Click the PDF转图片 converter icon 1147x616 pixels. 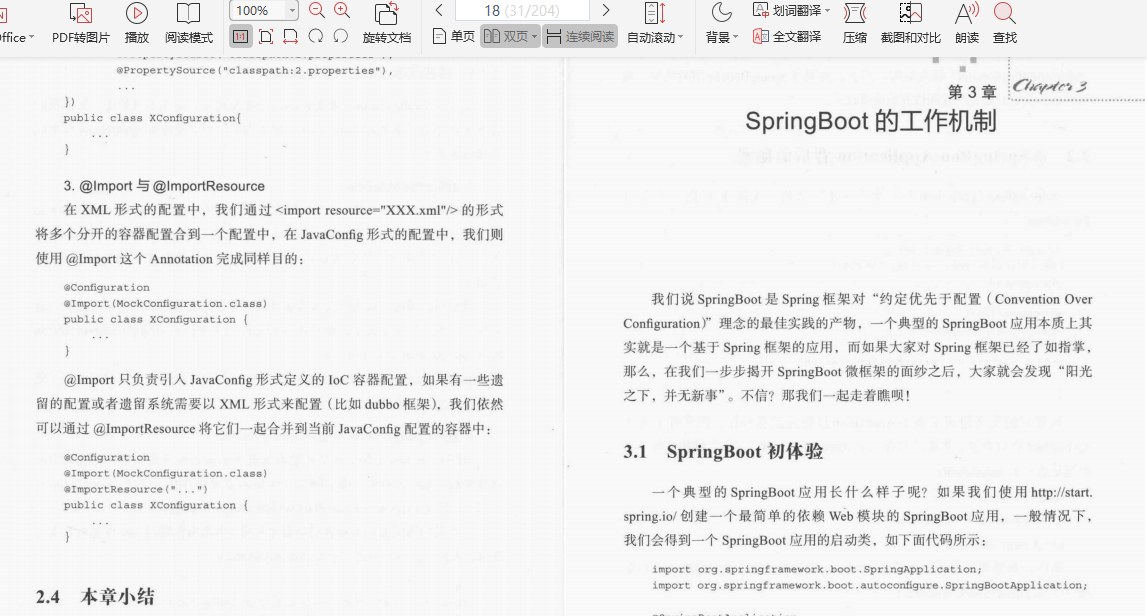point(80,13)
